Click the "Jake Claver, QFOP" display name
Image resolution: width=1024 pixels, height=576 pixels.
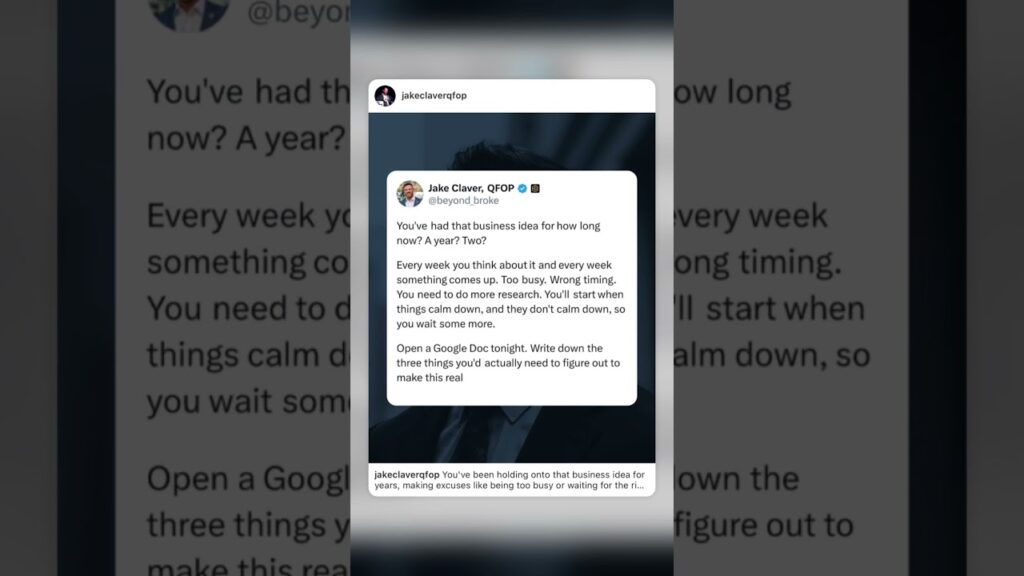[x=471, y=188]
